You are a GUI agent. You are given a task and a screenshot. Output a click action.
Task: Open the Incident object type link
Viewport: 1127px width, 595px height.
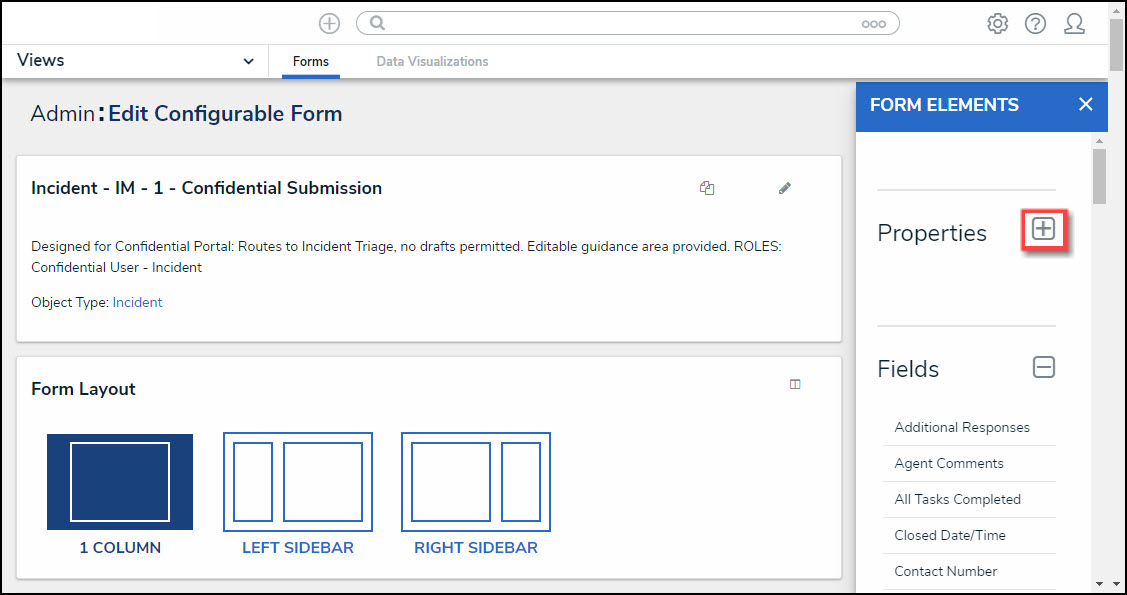pos(137,302)
